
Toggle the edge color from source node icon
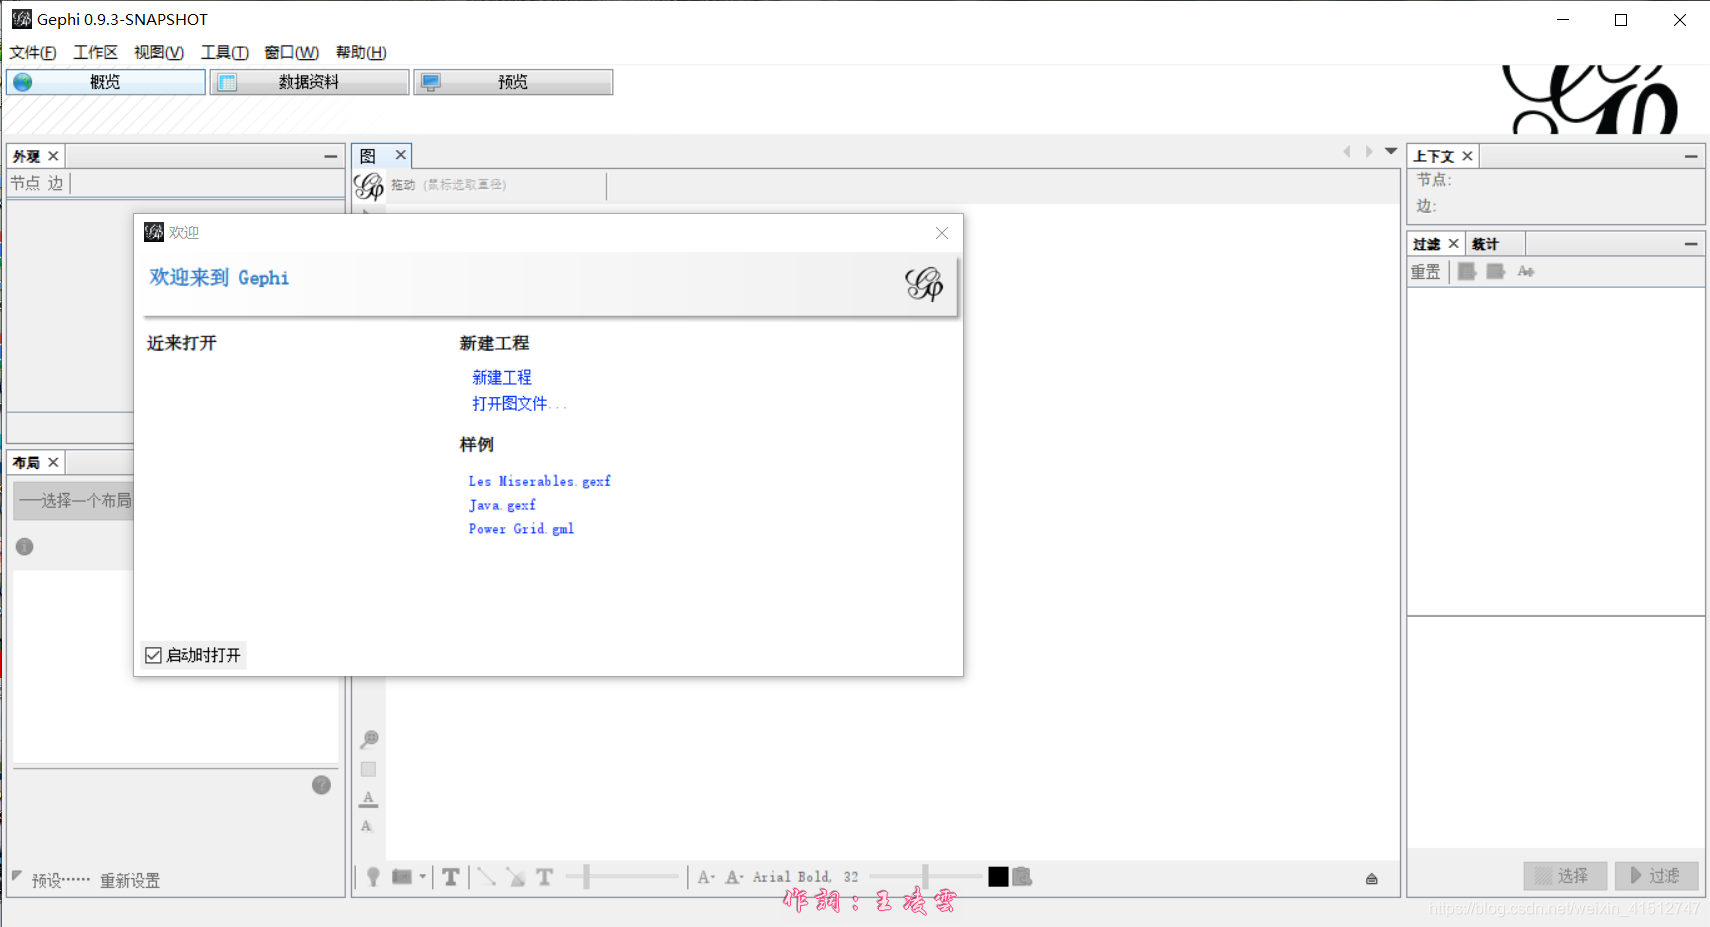[516, 877]
